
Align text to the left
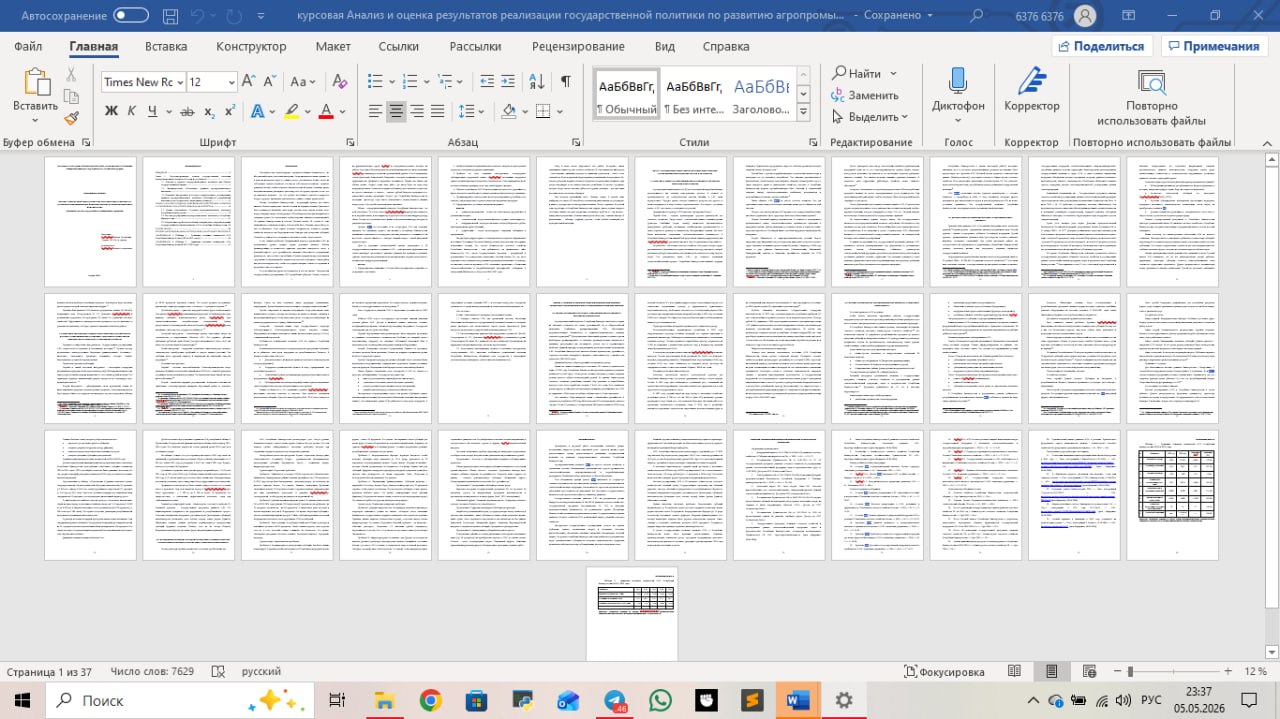(376, 111)
